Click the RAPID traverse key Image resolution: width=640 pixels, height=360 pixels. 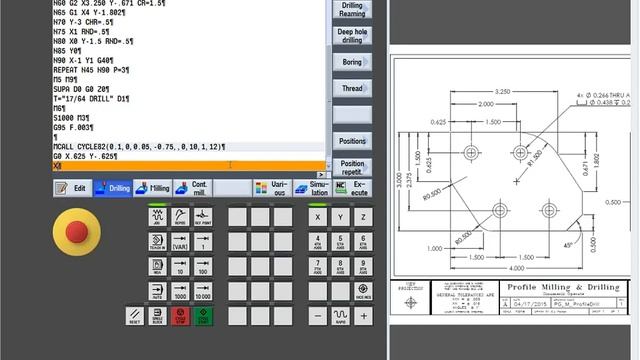click(340, 316)
